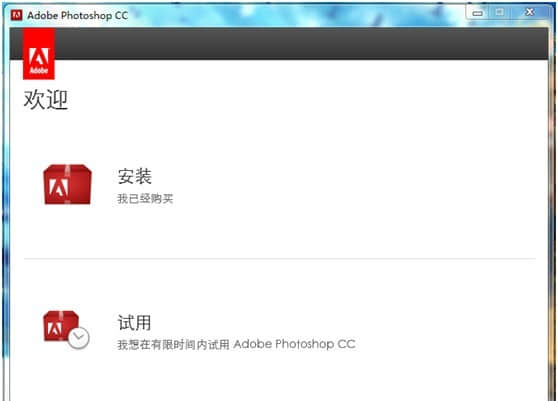Click the word Adobe inside the red logo
The height and width of the screenshot is (417, 558).
(39, 70)
